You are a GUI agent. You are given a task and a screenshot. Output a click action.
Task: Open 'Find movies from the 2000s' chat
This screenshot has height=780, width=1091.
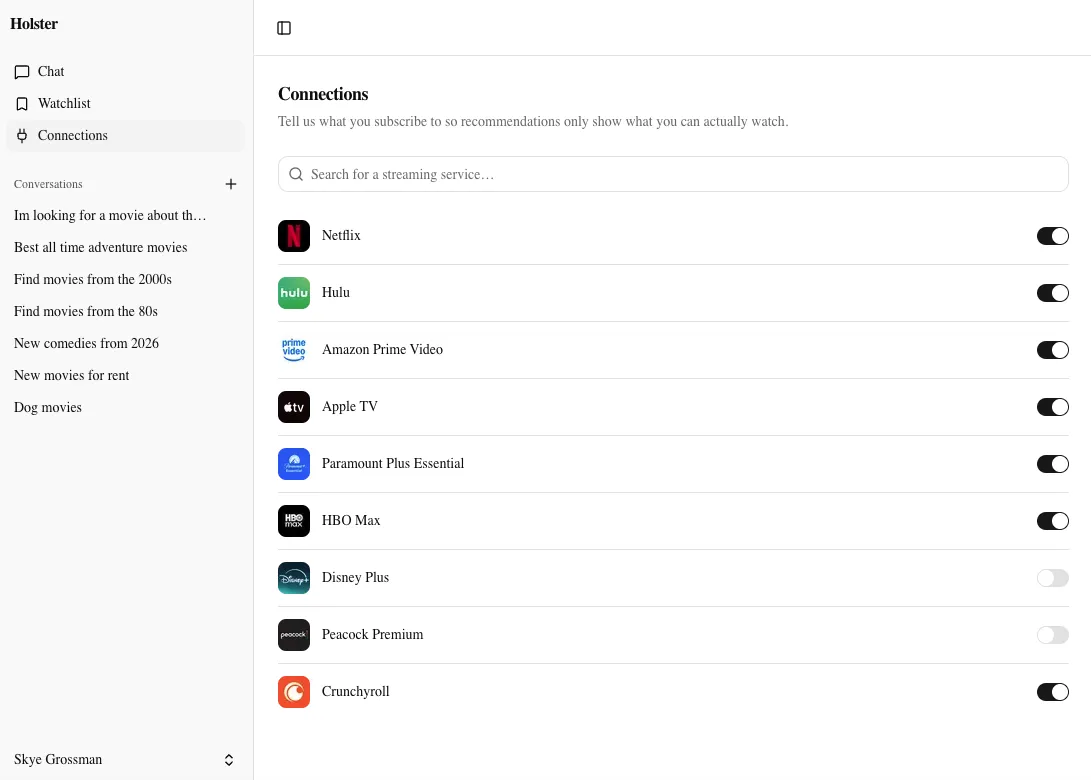pyautogui.click(x=125, y=280)
